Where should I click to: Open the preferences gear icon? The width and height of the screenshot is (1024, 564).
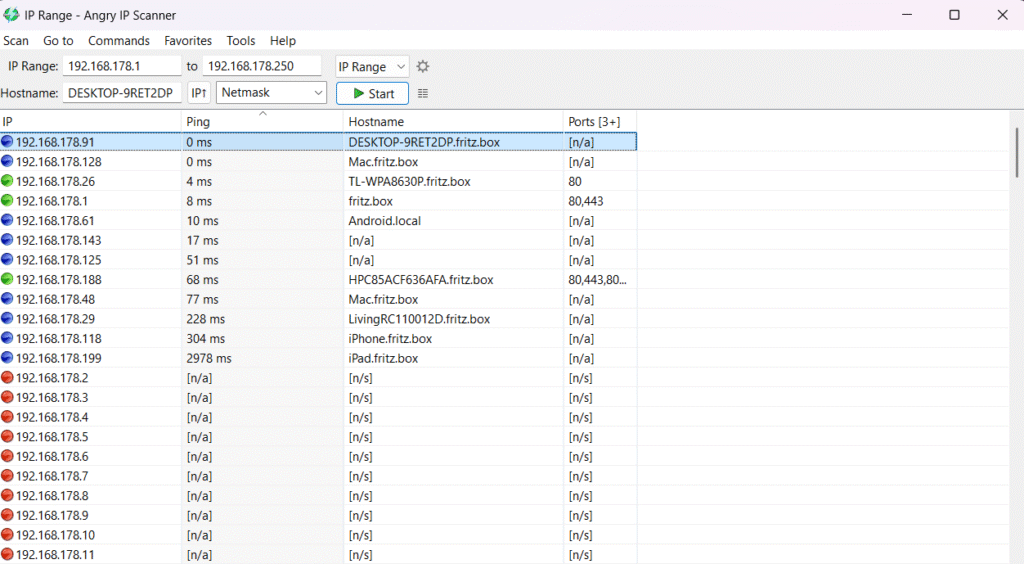pyautogui.click(x=423, y=67)
